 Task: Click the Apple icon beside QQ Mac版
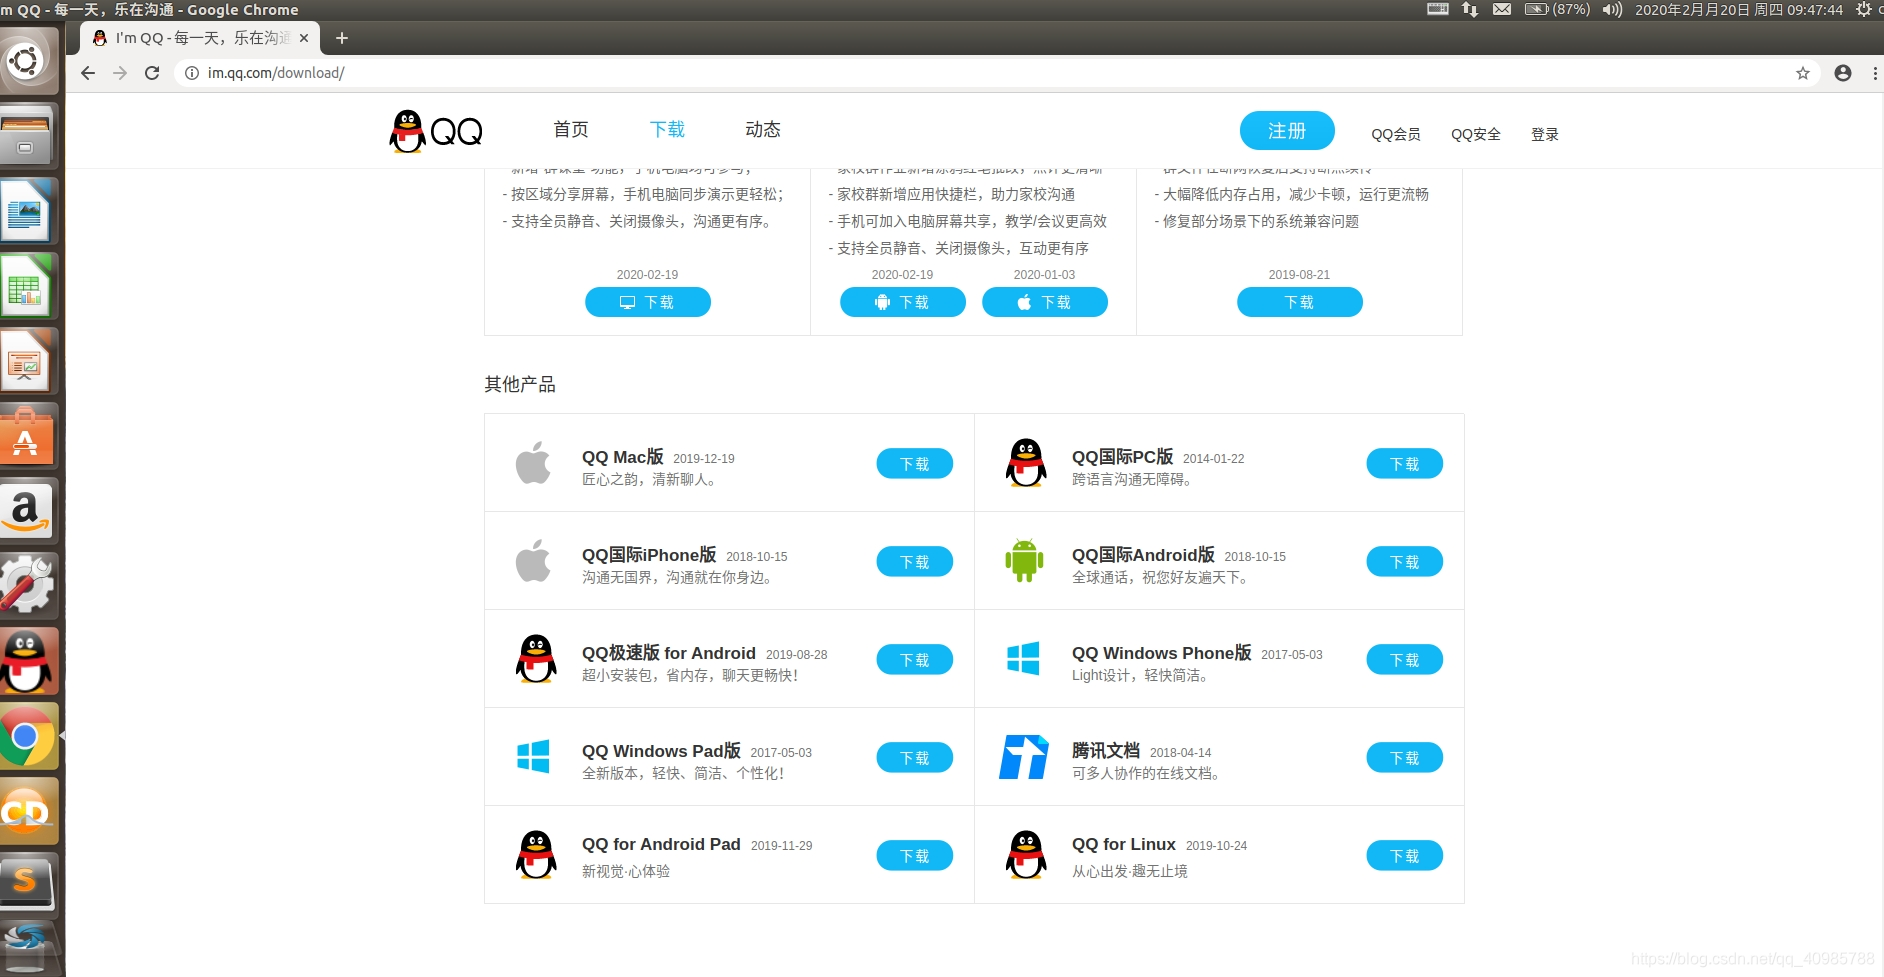tap(533, 463)
